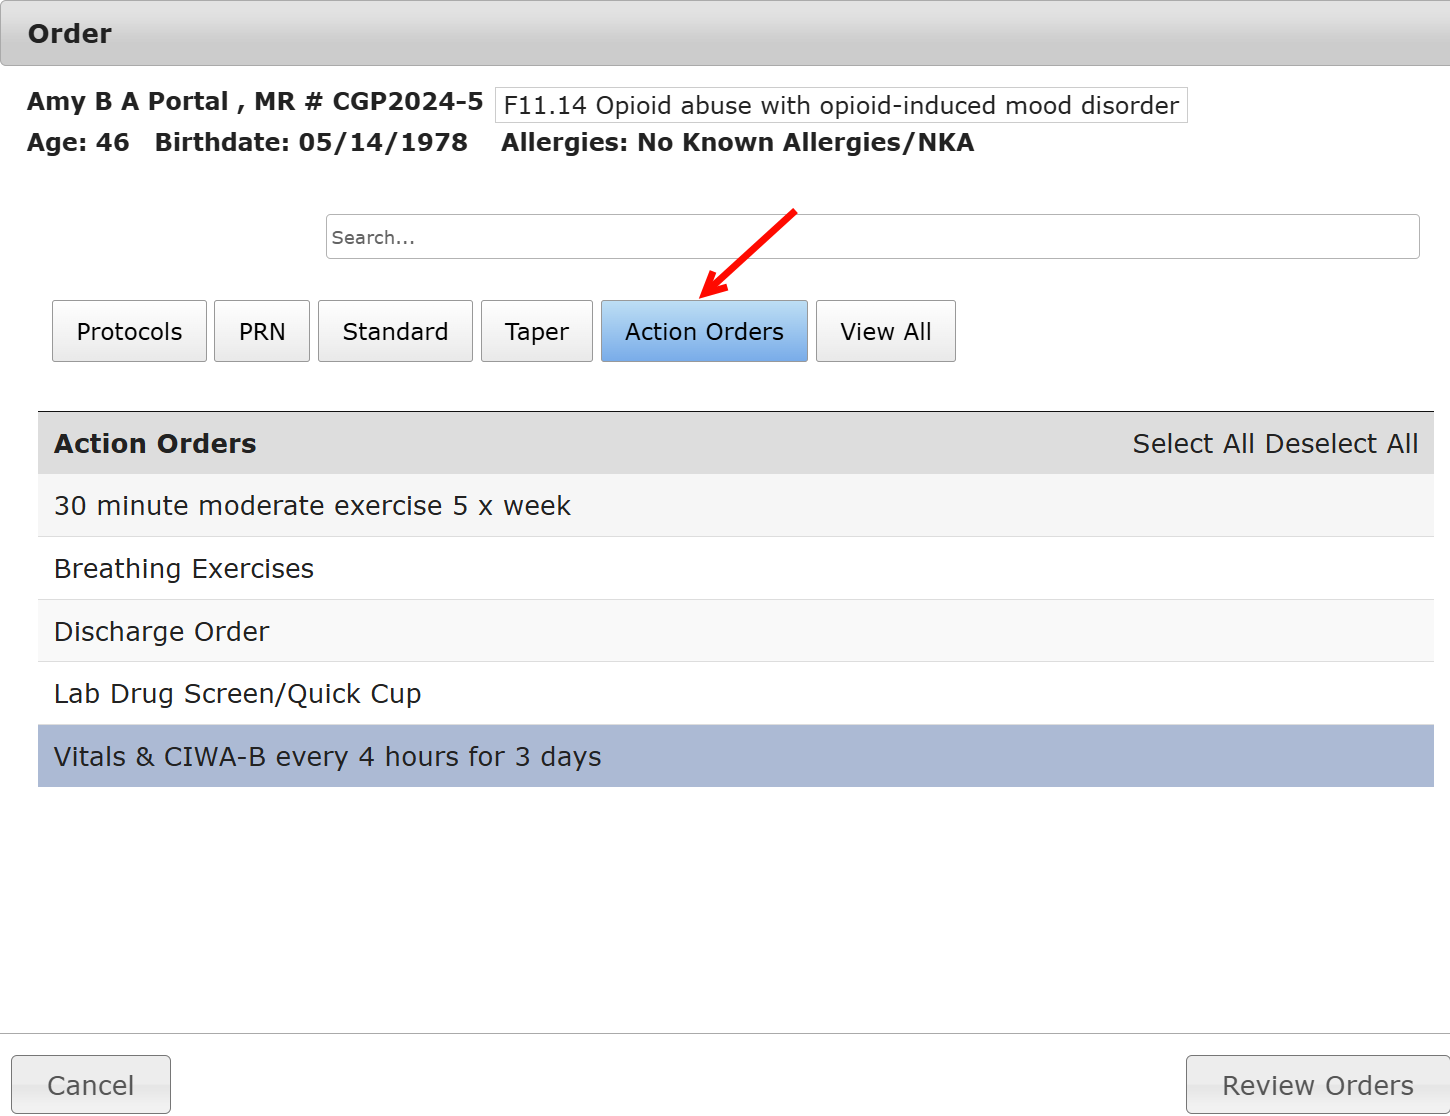Viewport: 1450px width, 1116px height.
Task: Switch to PRN orders
Action: pyautogui.click(x=262, y=331)
